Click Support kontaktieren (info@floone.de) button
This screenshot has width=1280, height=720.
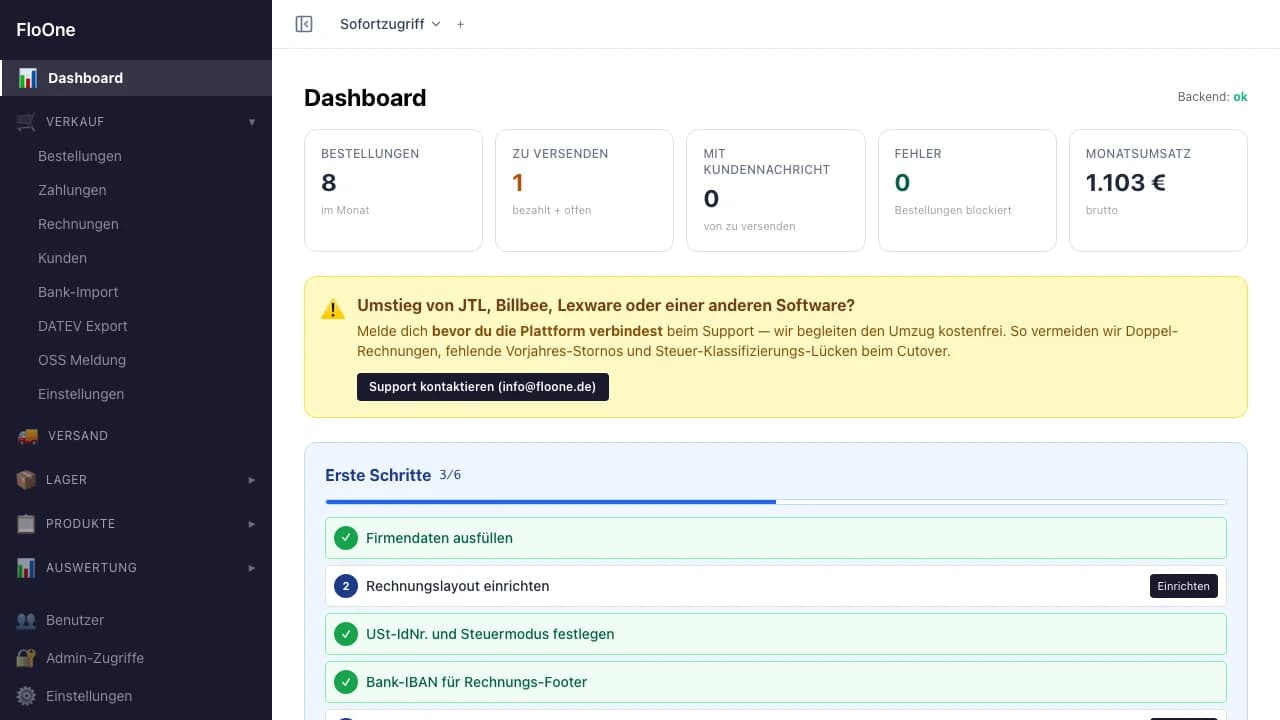click(x=483, y=387)
